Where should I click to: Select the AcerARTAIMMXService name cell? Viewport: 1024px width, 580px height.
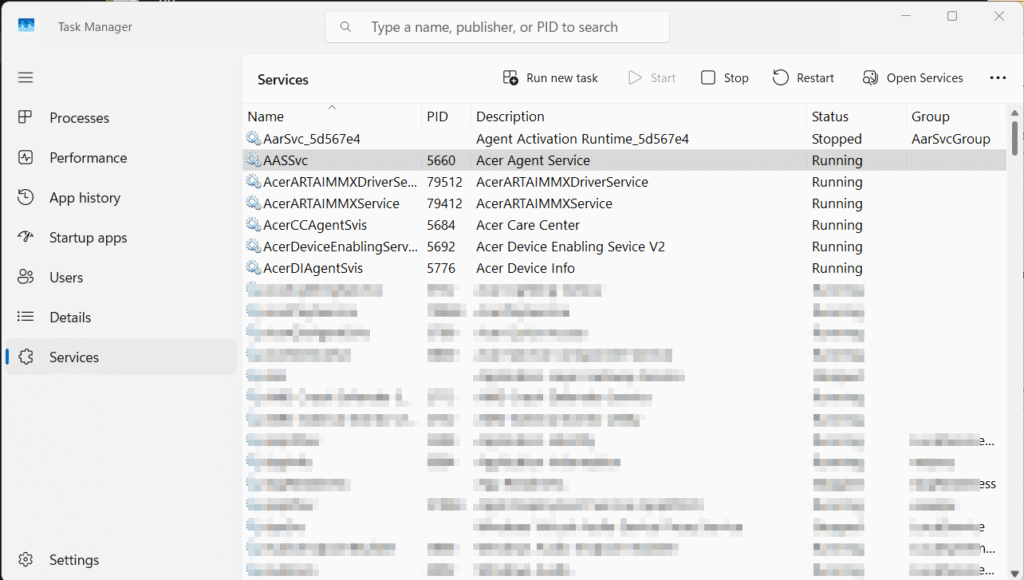coord(331,203)
